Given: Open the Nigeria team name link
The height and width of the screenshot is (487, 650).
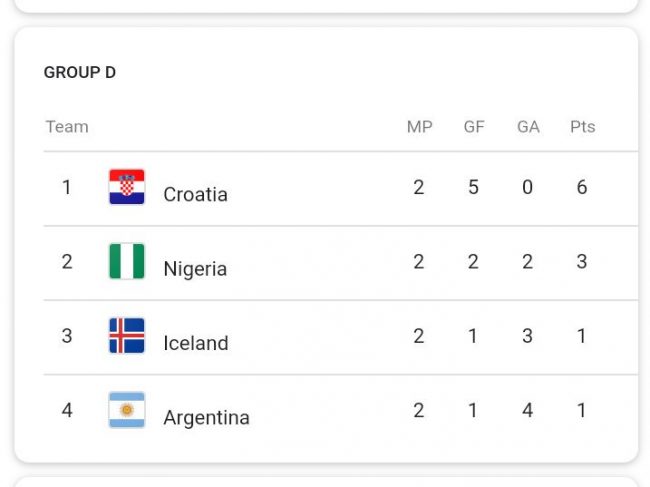Looking at the screenshot, I should click(195, 268).
